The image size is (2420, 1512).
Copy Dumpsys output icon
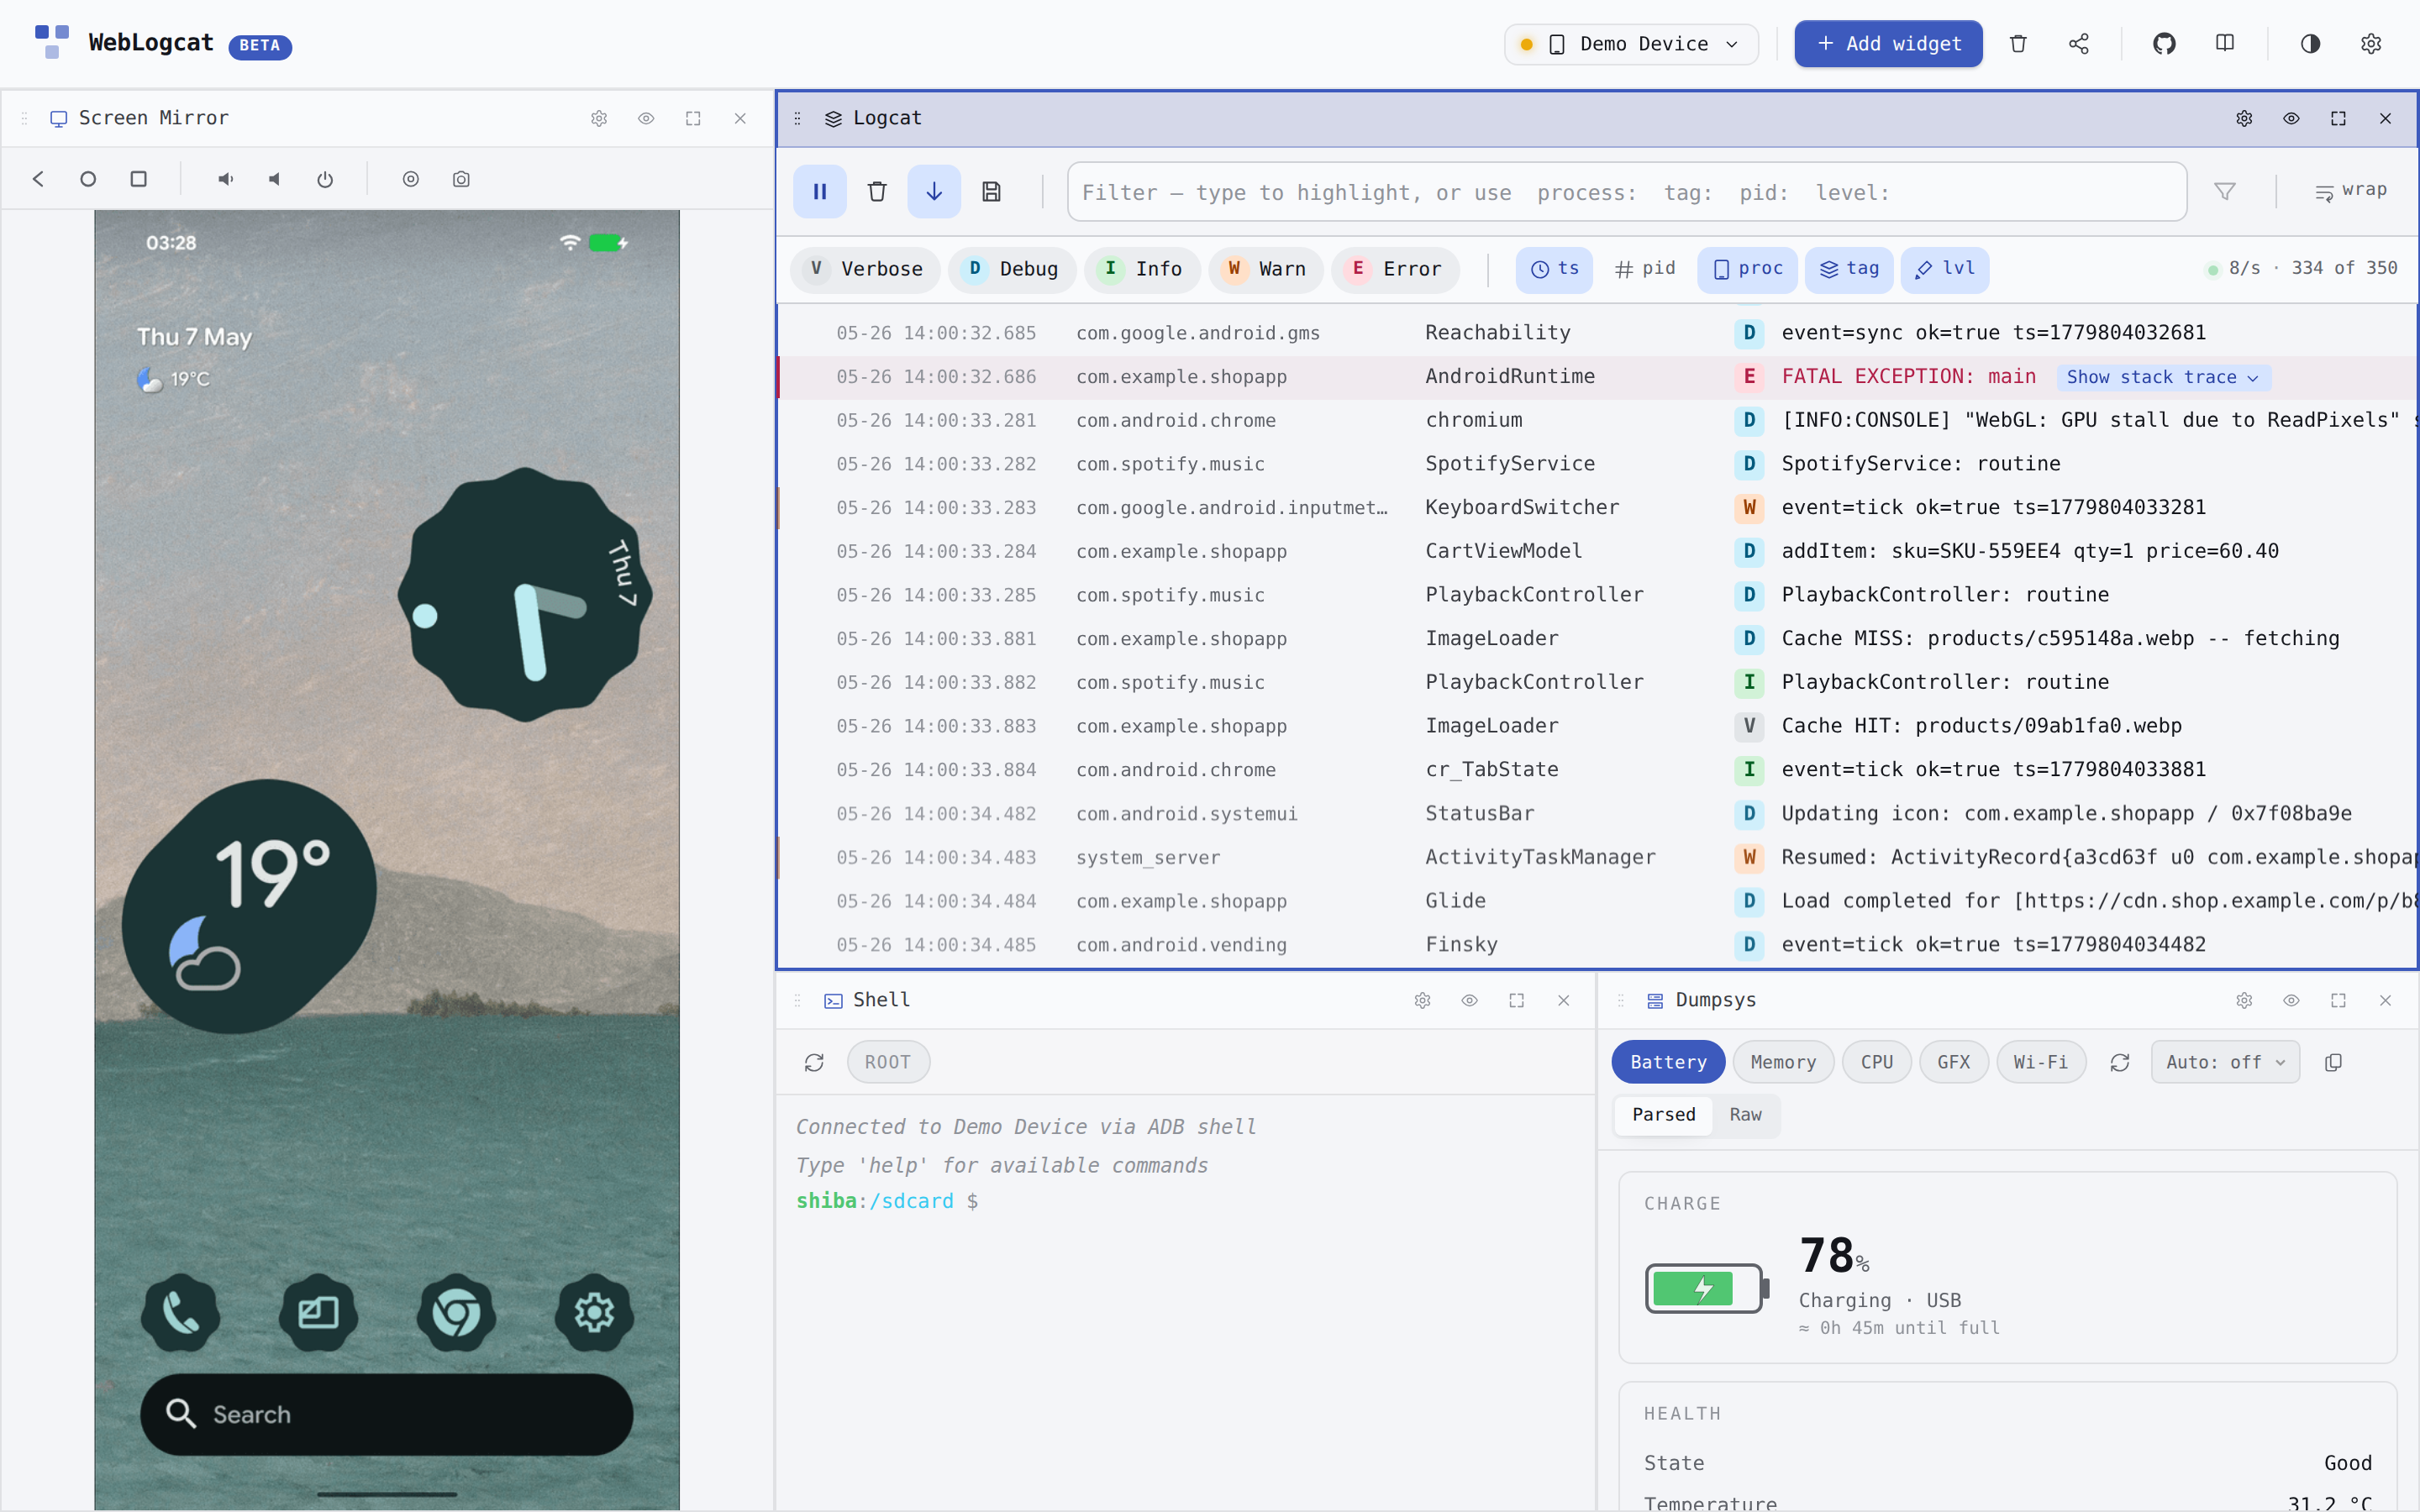click(x=2334, y=1062)
